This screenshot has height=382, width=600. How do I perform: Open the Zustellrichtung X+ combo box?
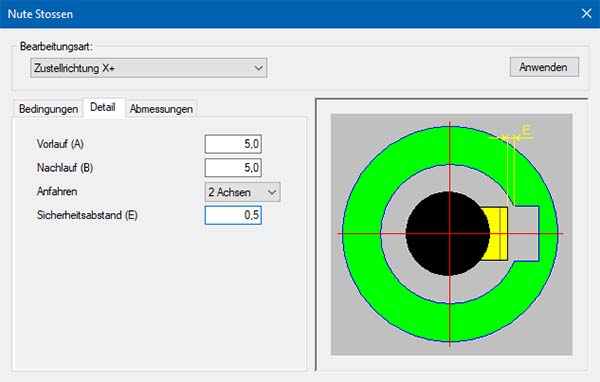pos(148,68)
